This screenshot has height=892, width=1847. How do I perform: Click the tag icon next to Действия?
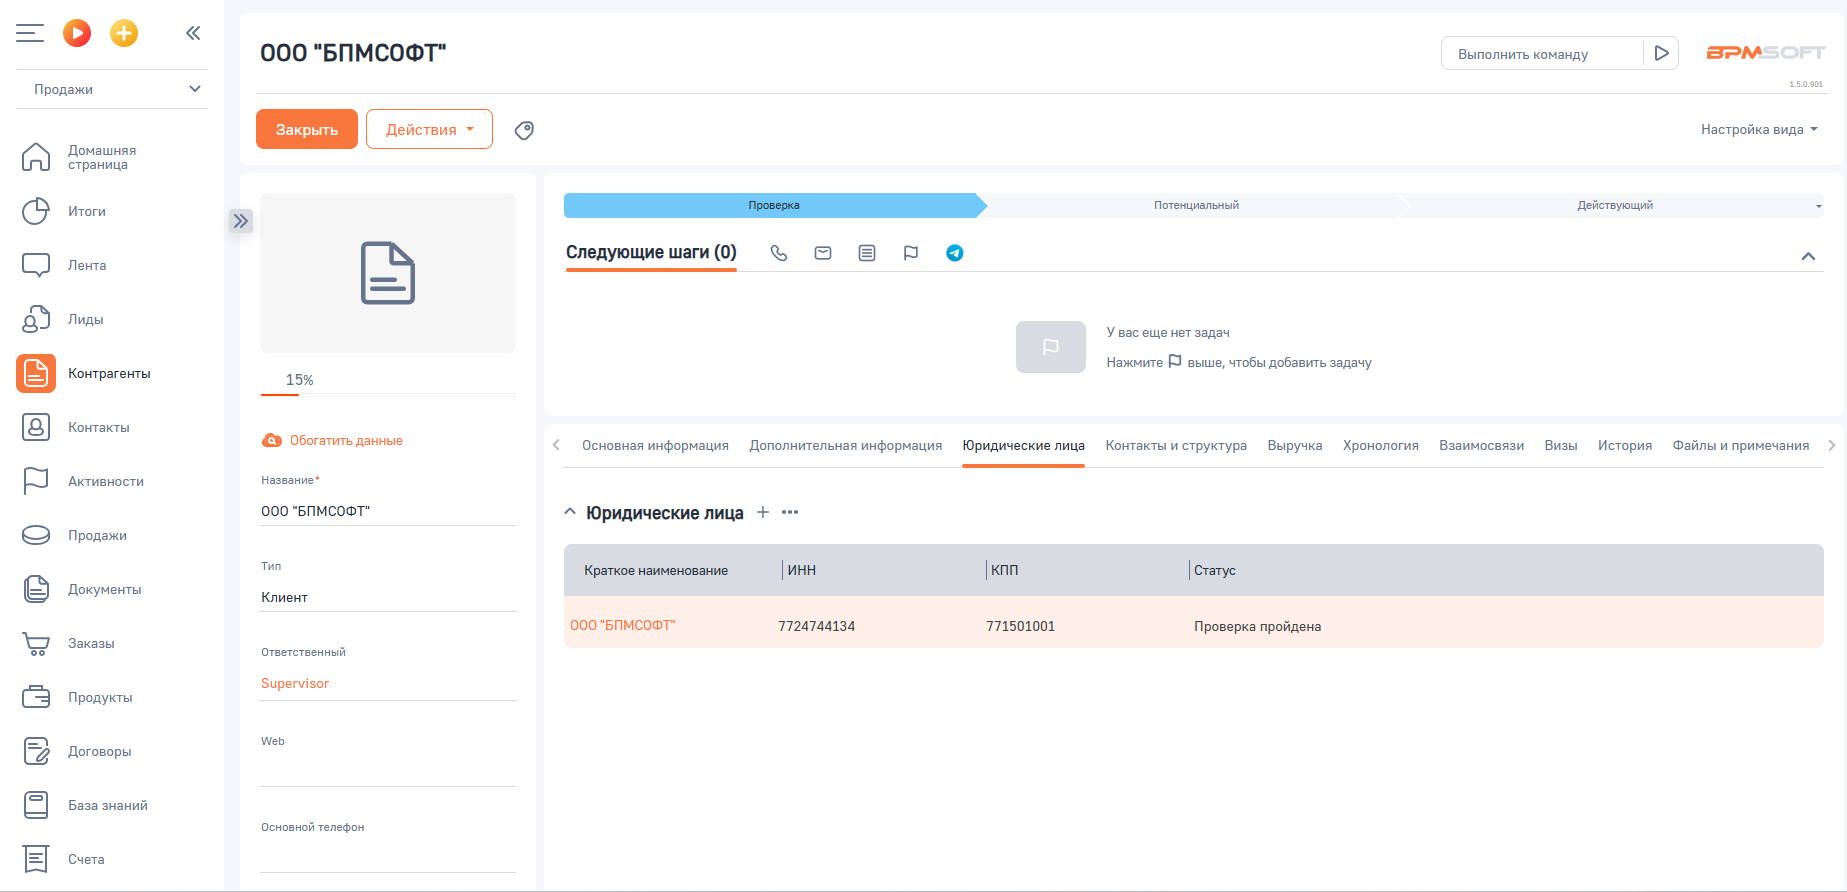[524, 130]
